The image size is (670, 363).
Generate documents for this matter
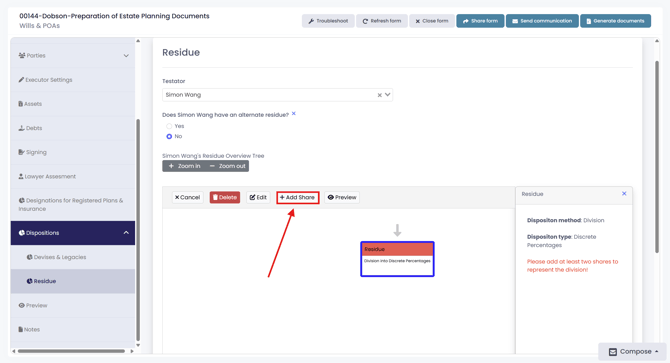pyautogui.click(x=615, y=21)
